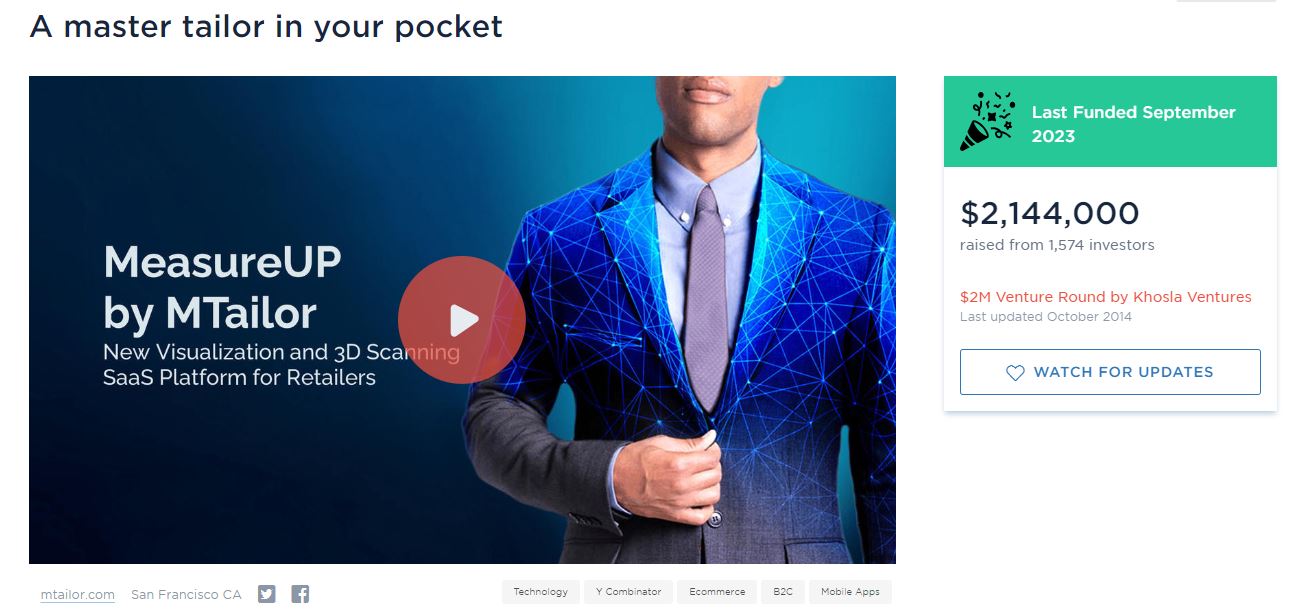The height and width of the screenshot is (613, 1298).
Task: Select the Mobile Apps tag
Action: pos(850,592)
